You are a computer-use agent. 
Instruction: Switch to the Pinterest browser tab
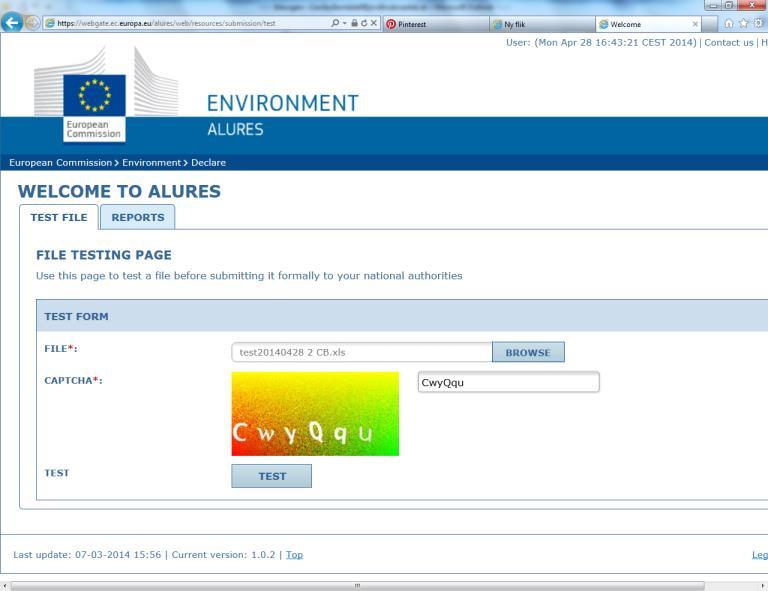tap(436, 24)
